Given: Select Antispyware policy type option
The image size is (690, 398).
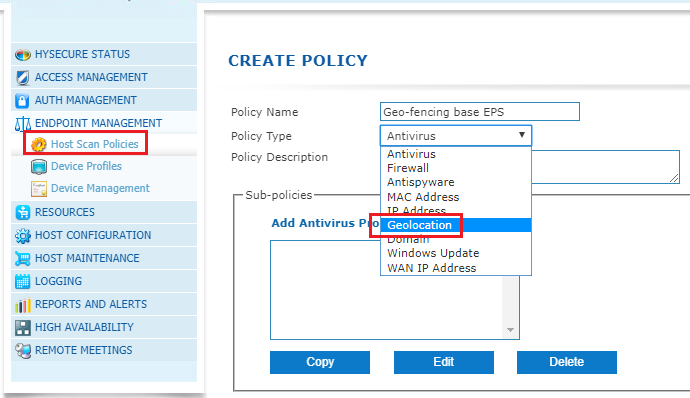Looking at the screenshot, I should point(456,182).
